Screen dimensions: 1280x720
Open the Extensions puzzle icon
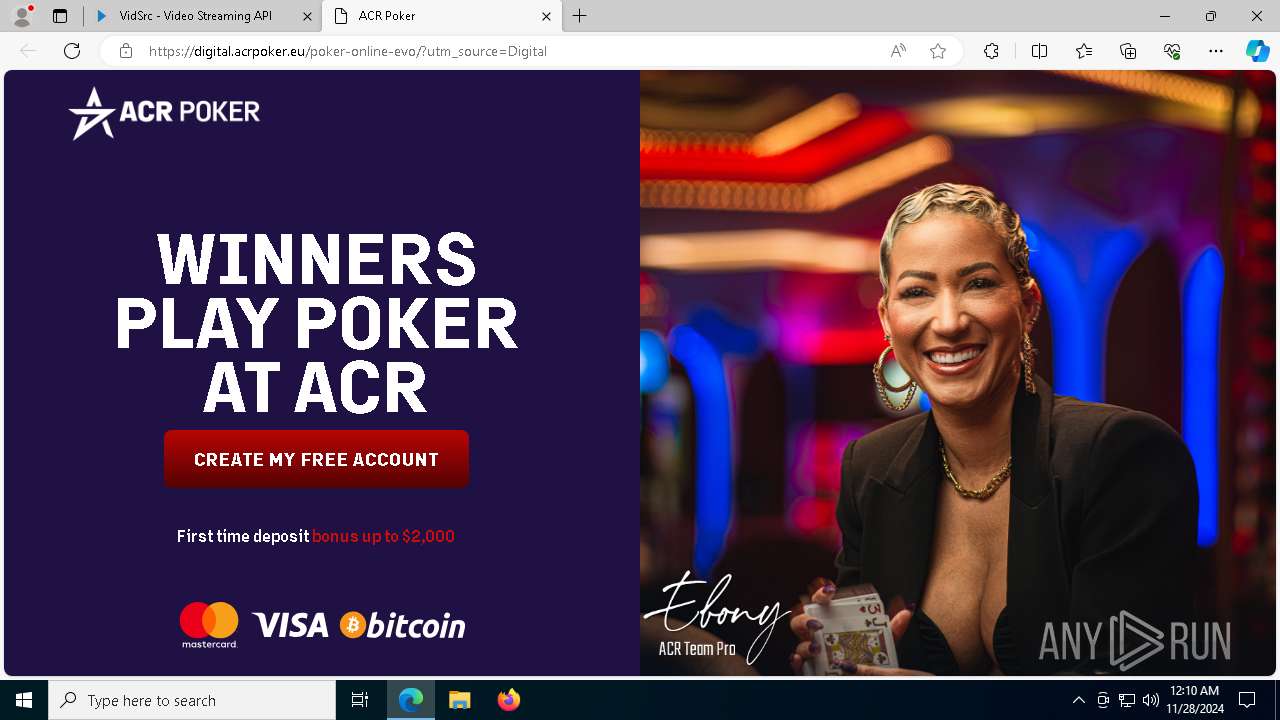pyautogui.click(x=991, y=51)
